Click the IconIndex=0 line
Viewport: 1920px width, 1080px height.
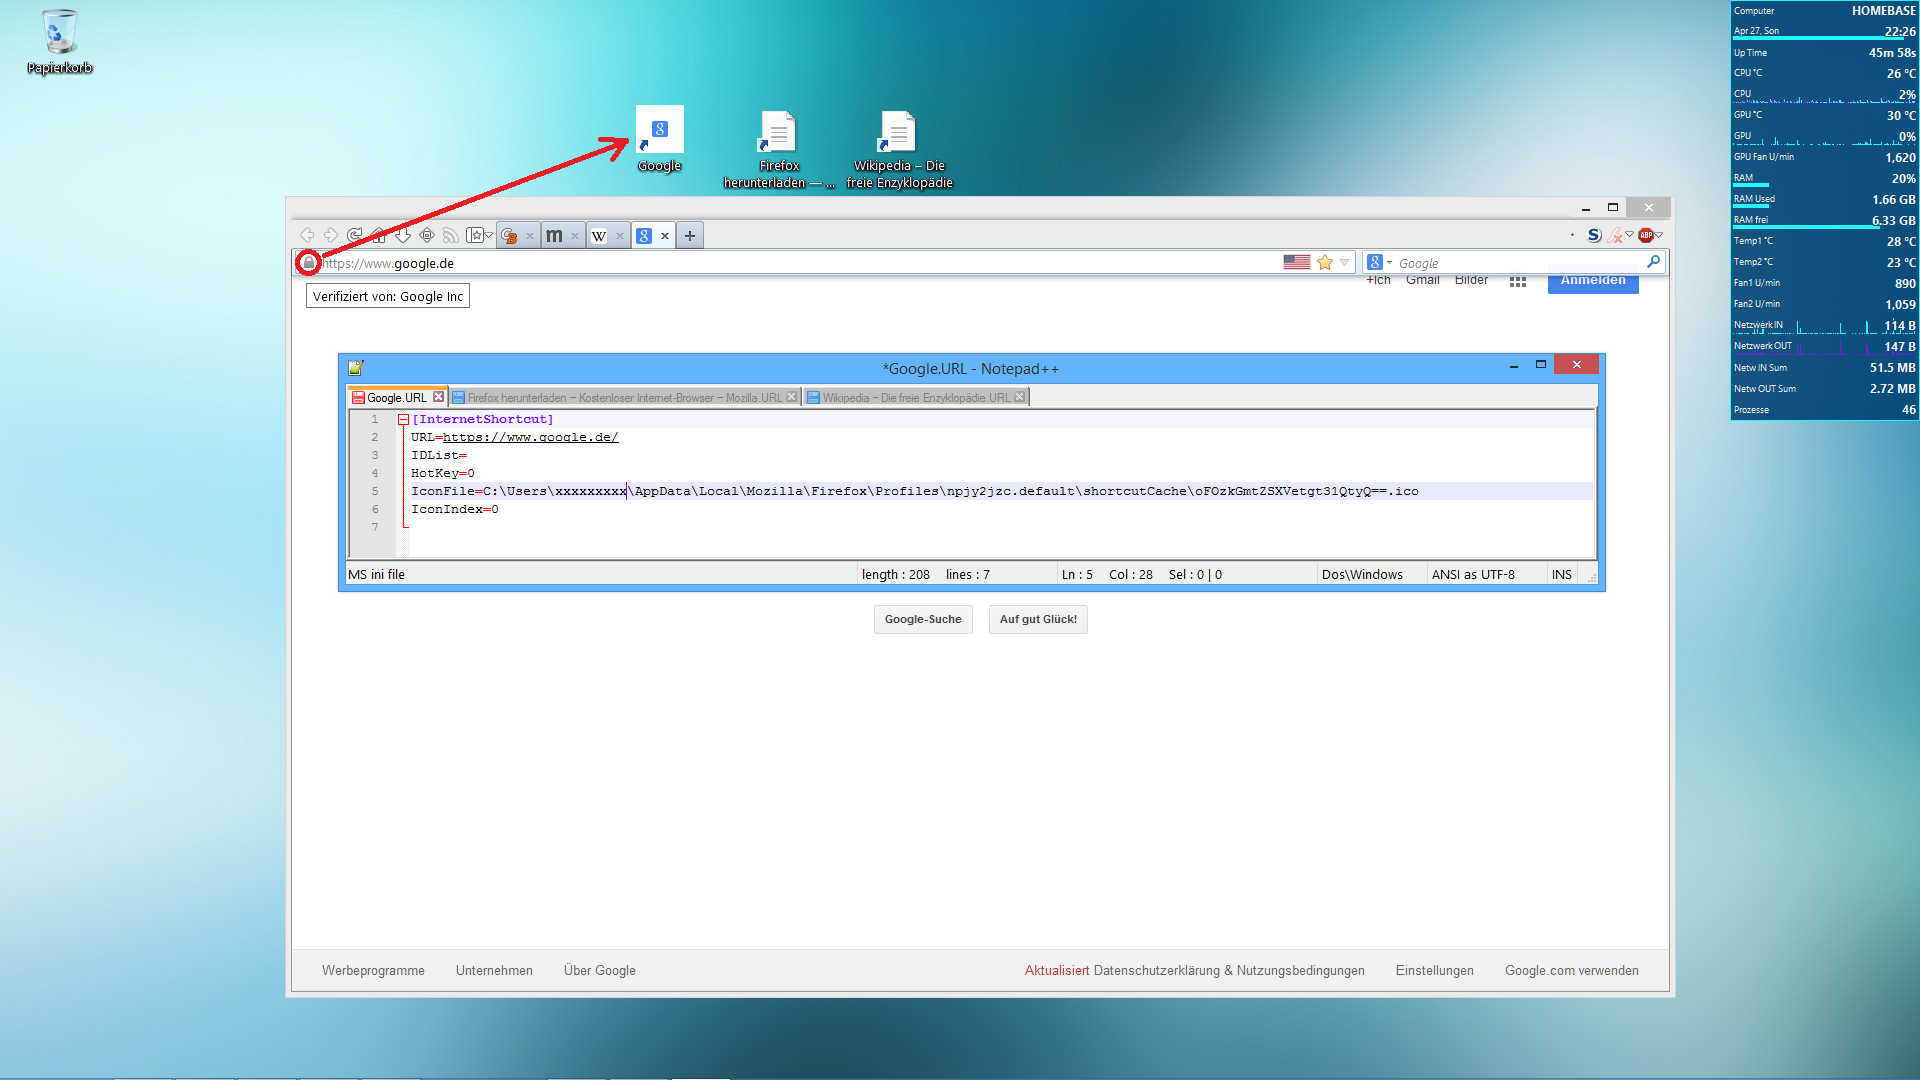click(454, 509)
